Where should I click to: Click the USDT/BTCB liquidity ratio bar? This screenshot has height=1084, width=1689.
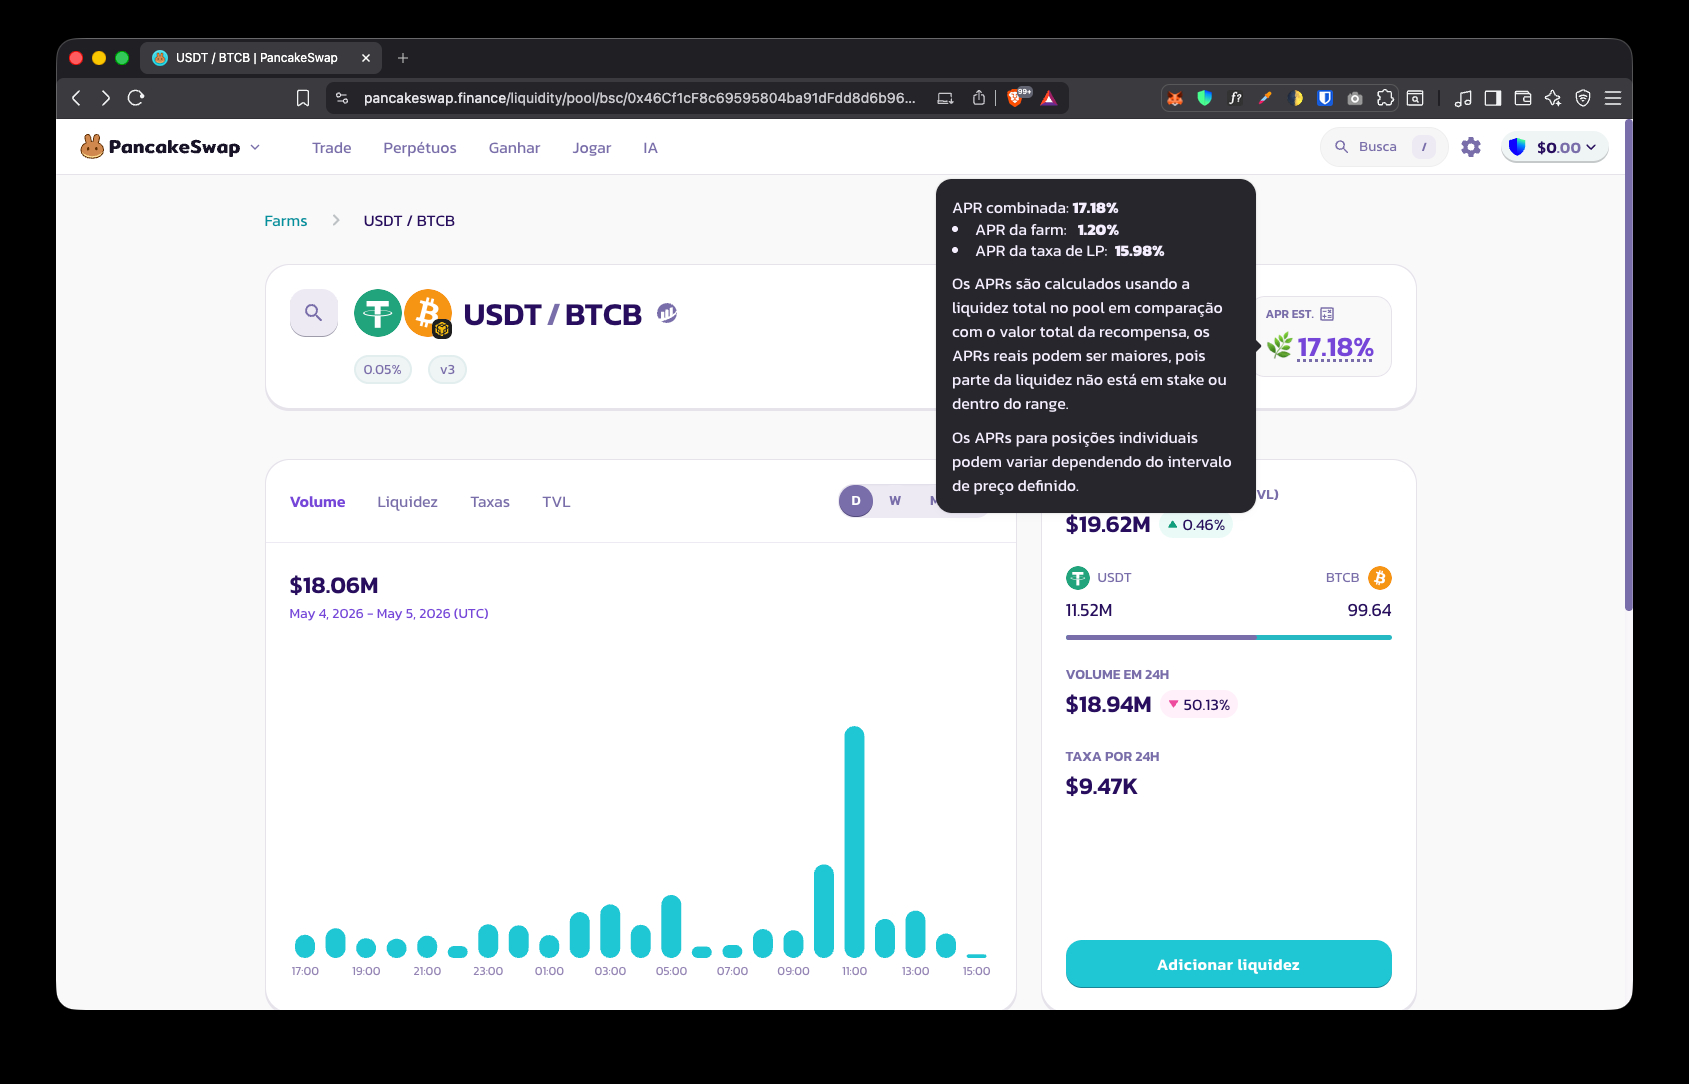1228,637
